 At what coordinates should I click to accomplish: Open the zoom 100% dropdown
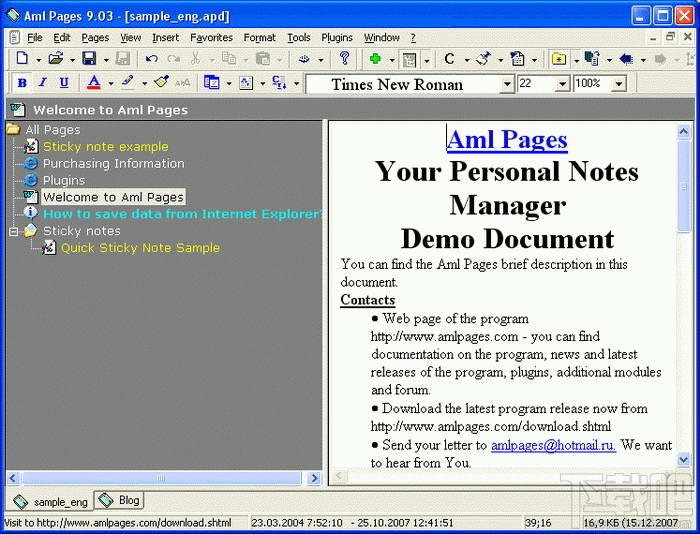click(x=619, y=84)
